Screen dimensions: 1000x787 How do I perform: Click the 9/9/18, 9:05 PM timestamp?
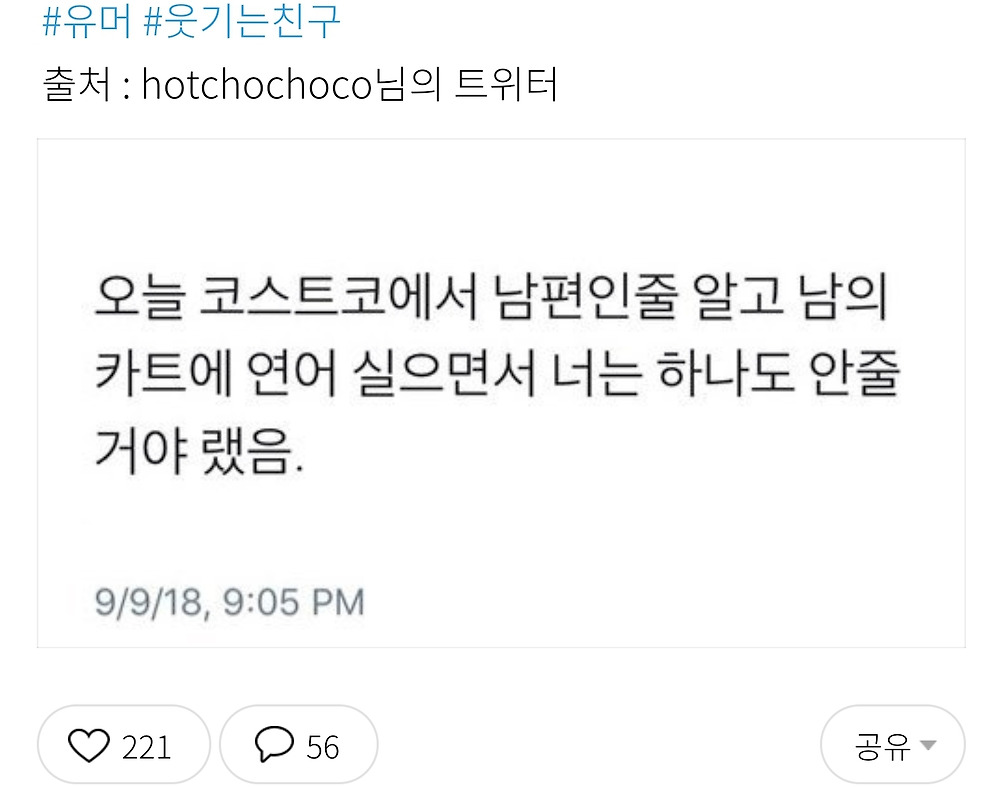coord(230,602)
